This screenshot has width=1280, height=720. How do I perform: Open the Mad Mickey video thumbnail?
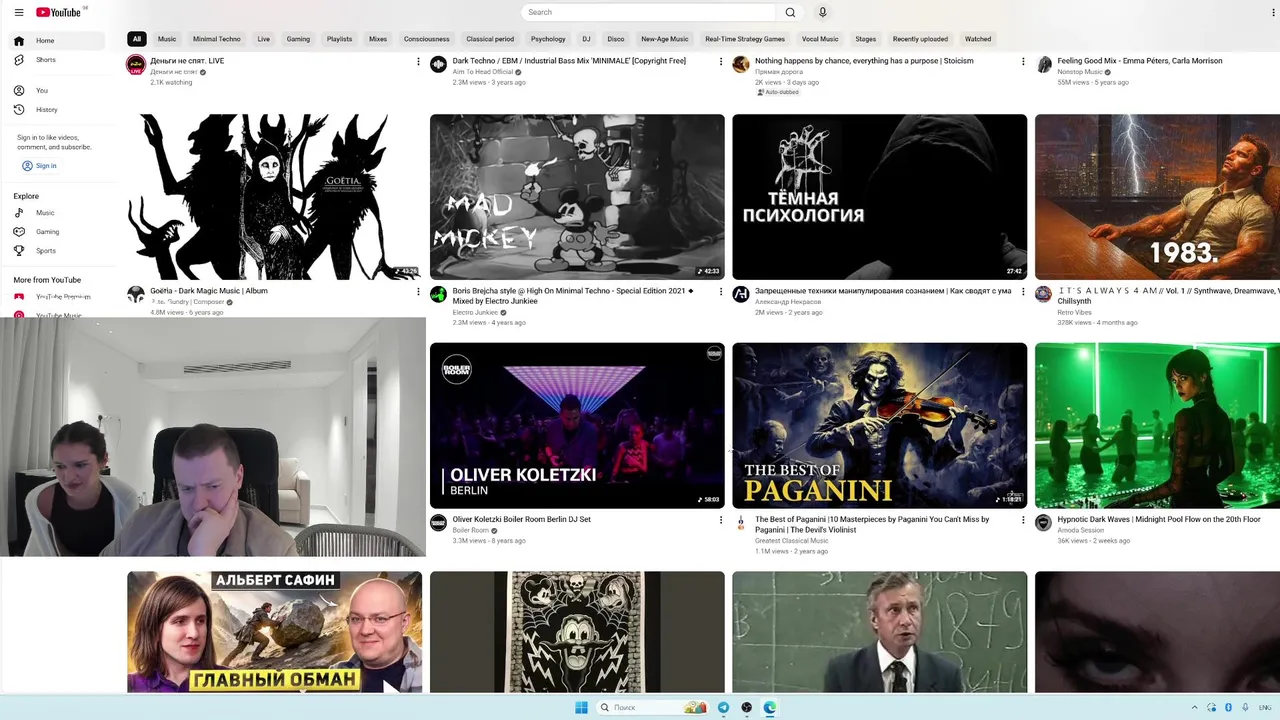577,197
